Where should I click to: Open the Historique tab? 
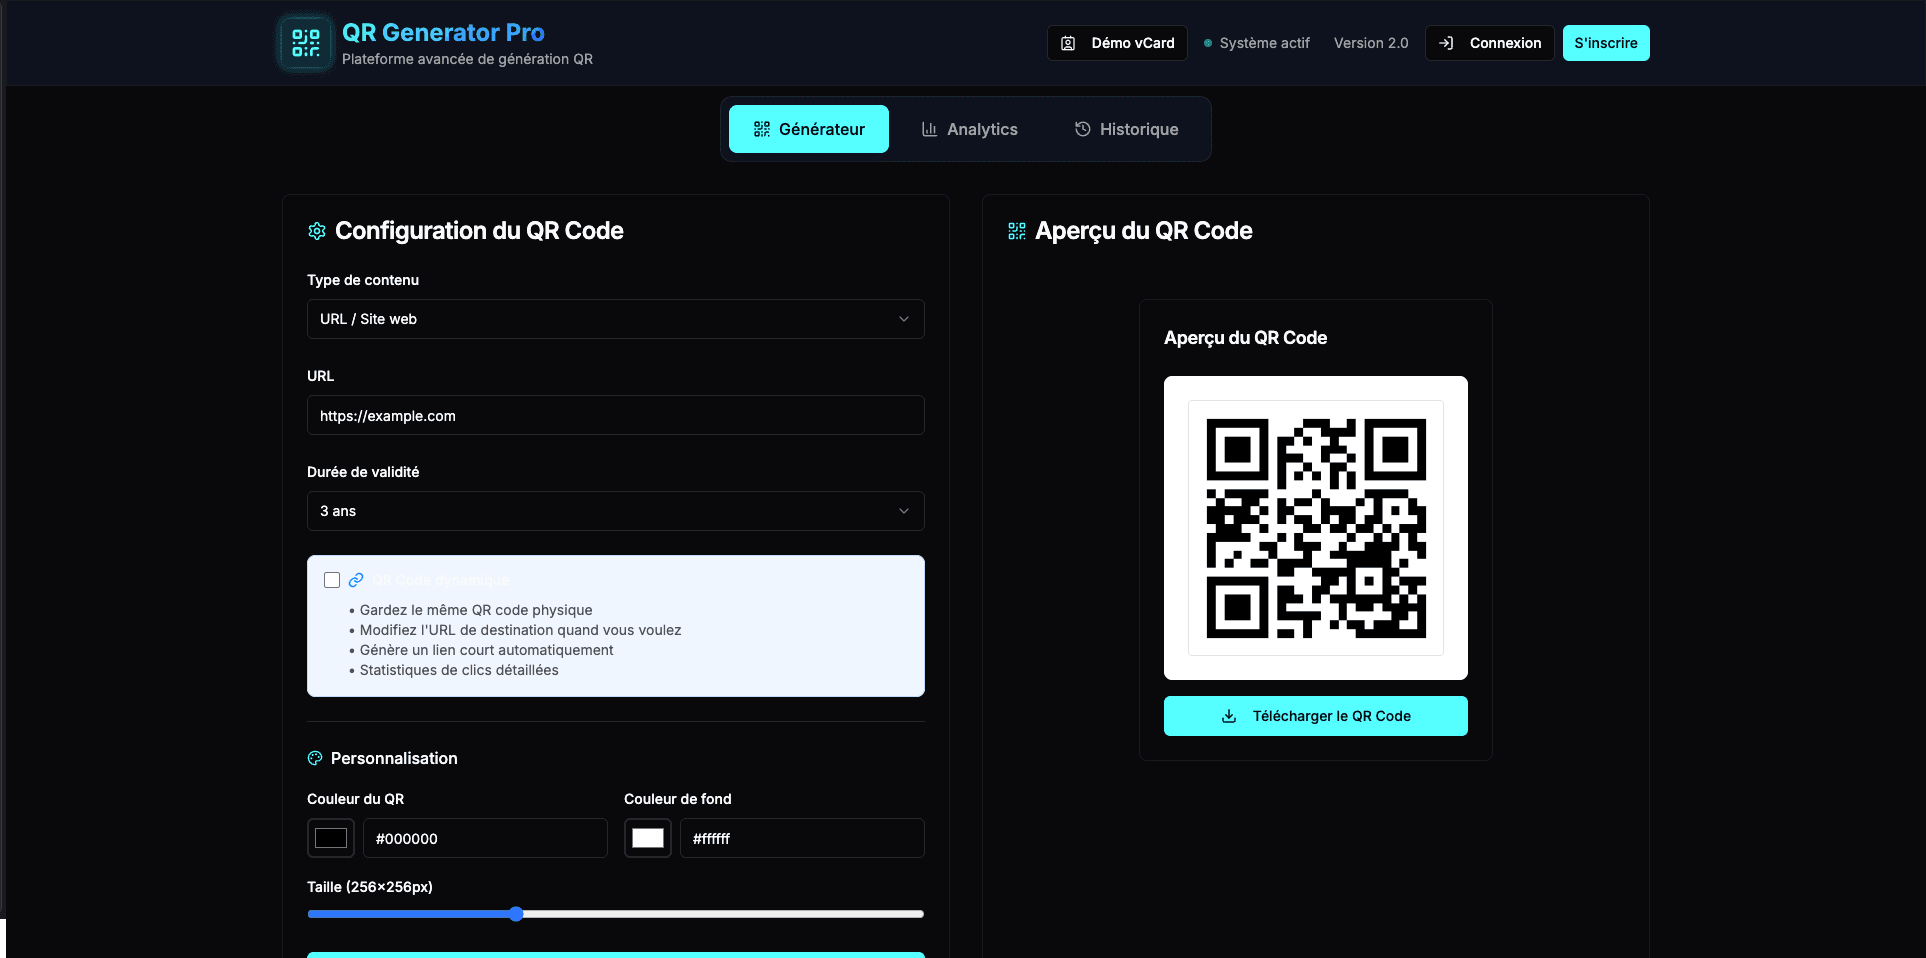[x=1126, y=129]
